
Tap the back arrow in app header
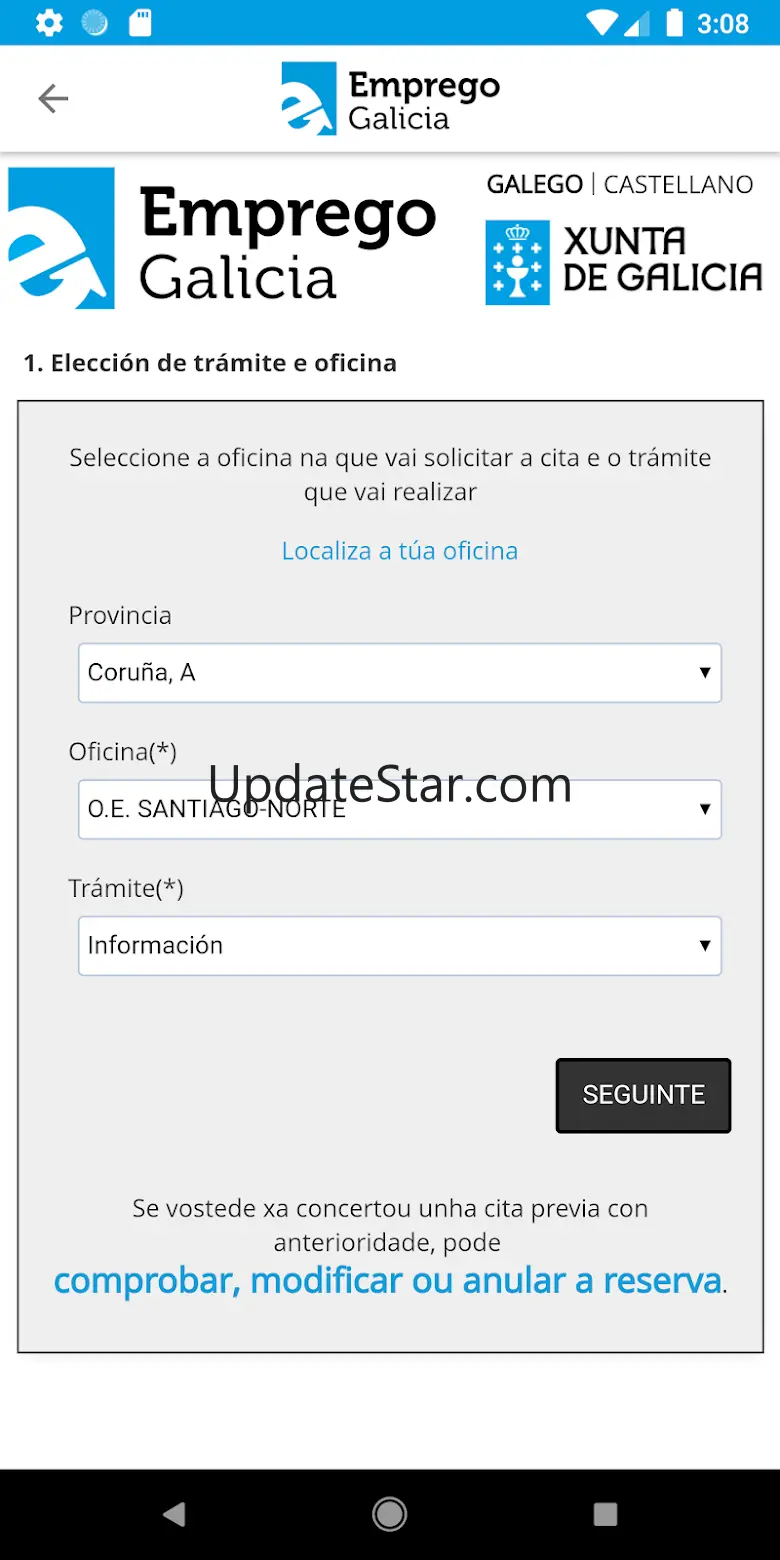click(52, 98)
